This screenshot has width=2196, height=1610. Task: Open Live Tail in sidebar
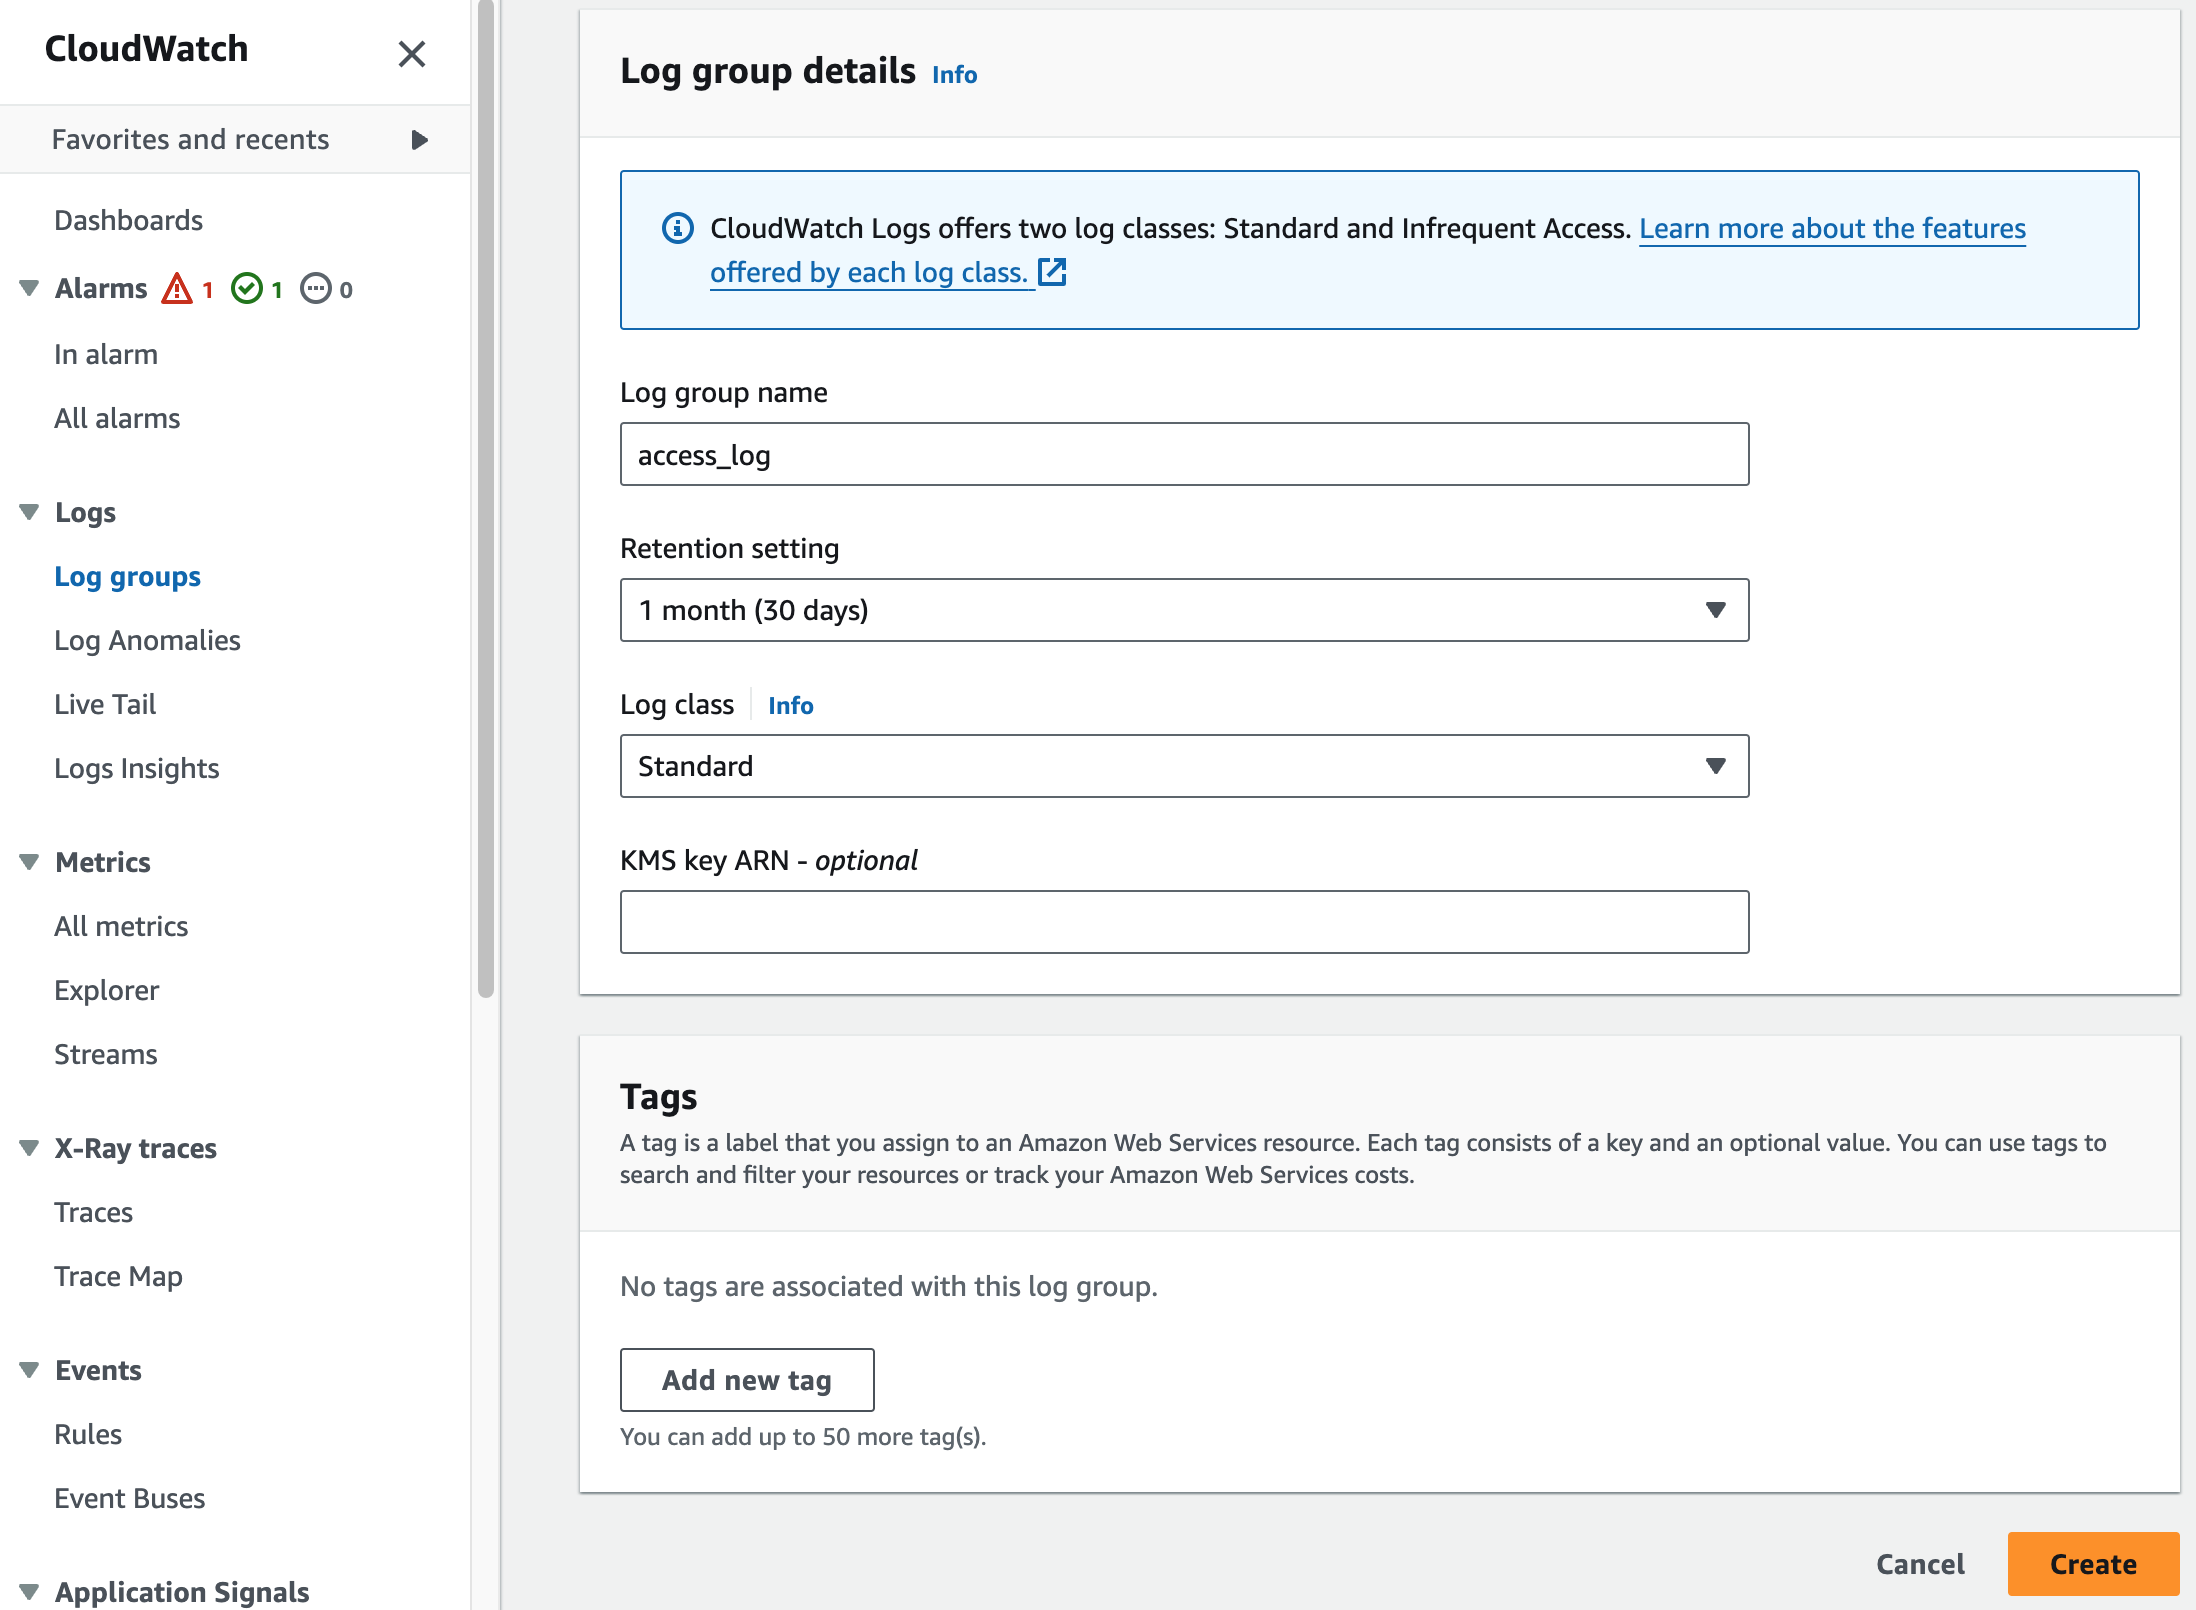click(x=105, y=704)
